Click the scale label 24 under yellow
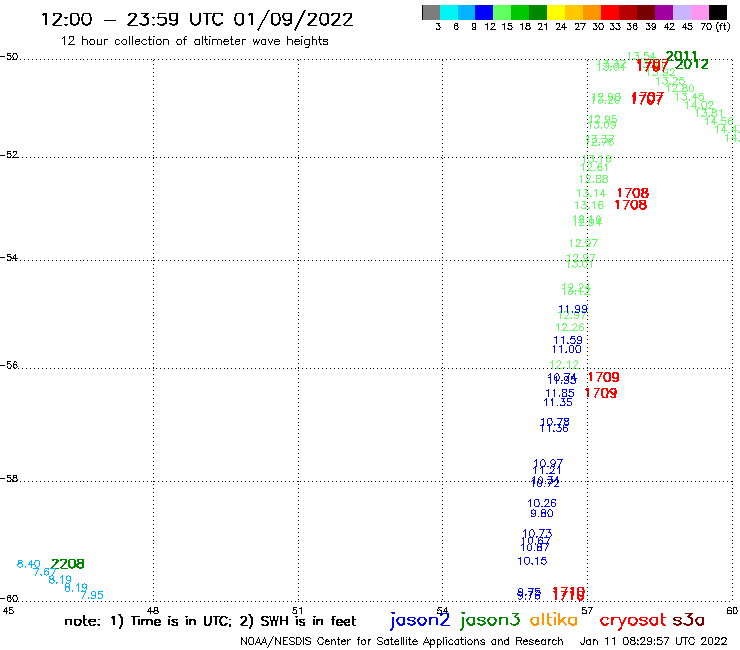Image resolution: width=740 pixels, height=650 pixels. 561,27
